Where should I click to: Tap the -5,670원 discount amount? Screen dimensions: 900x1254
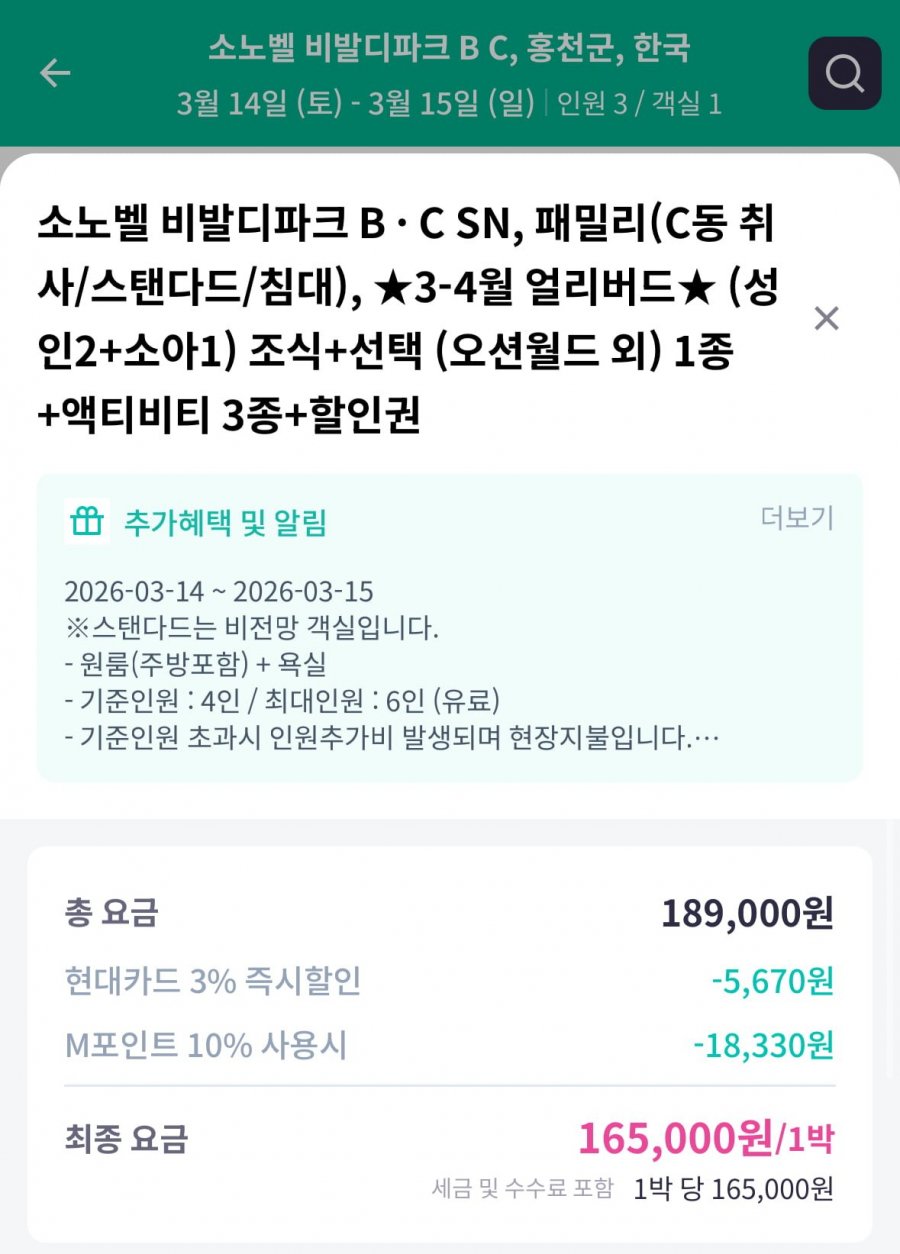click(771, 981)
